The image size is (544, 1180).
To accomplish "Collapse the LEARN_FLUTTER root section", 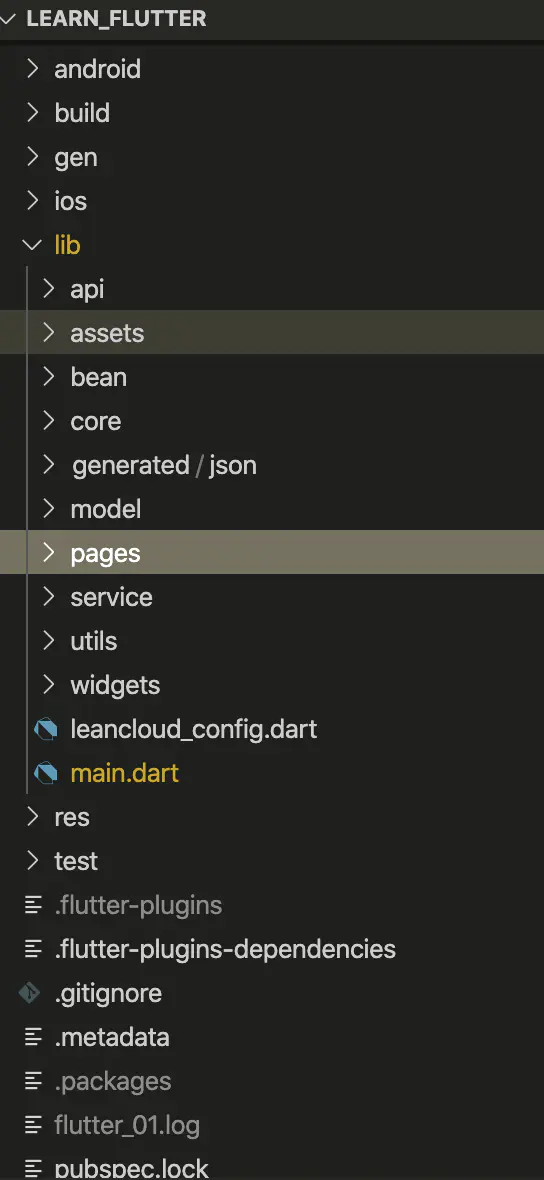I will (9, 19).
